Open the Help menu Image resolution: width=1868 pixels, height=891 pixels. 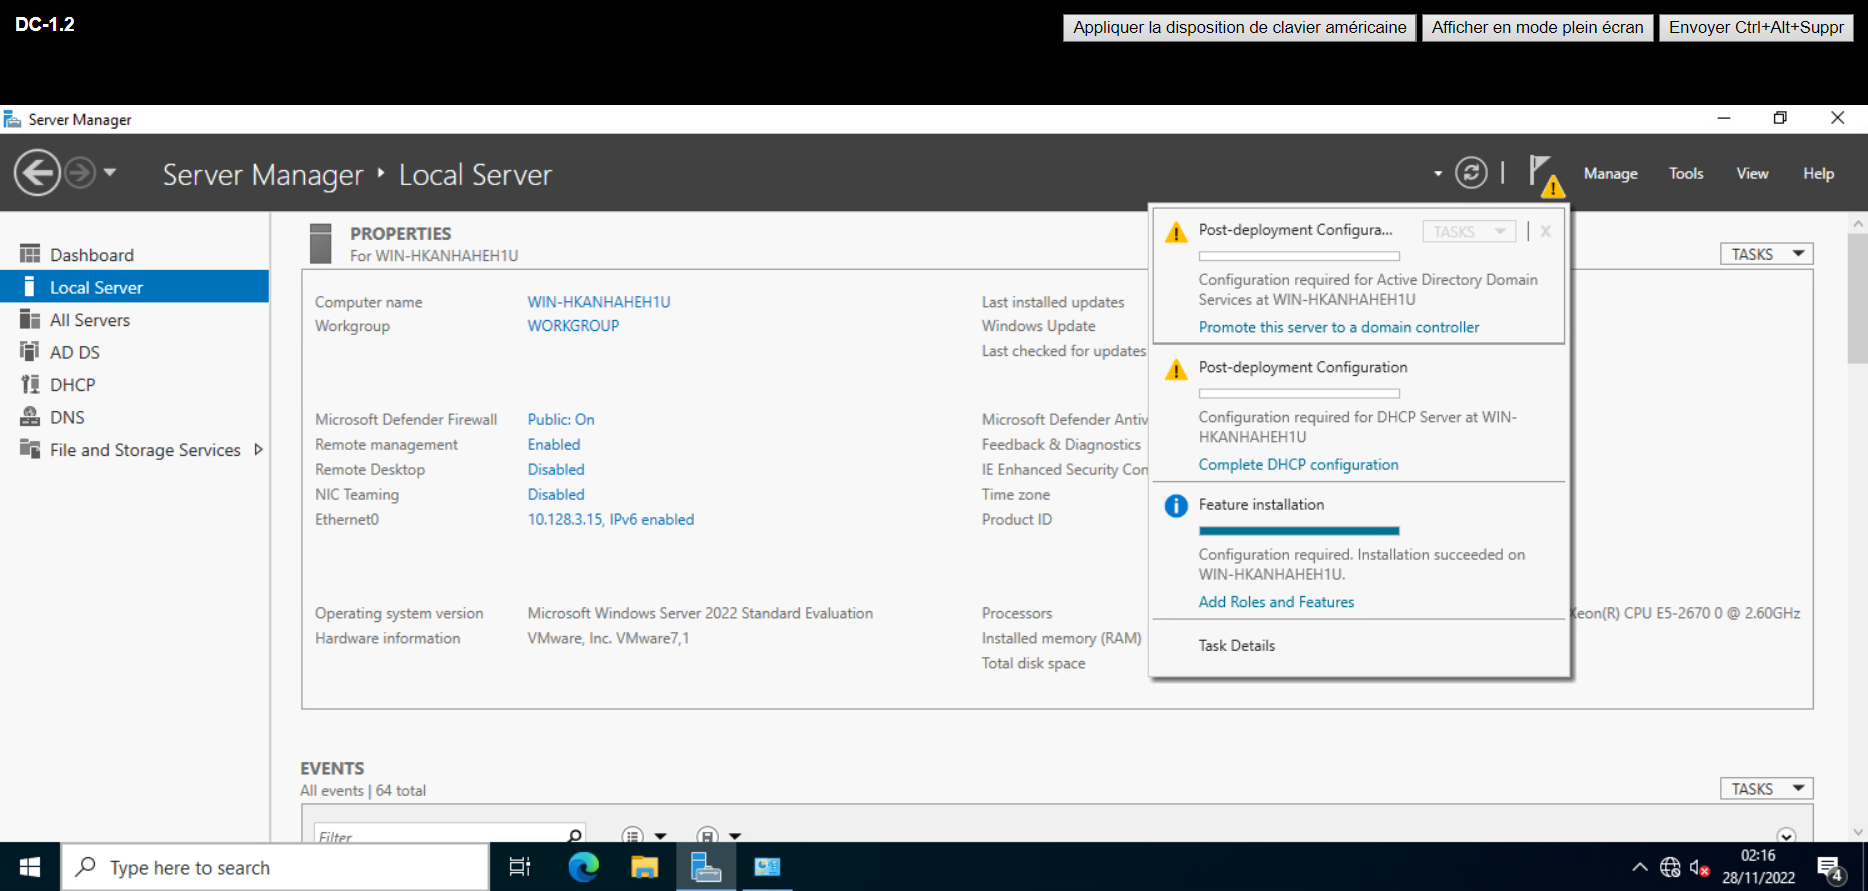1818,173
